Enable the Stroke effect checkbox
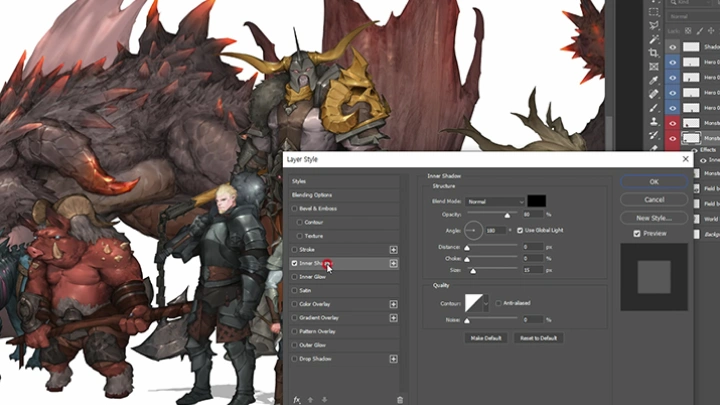This screenshot has height=405, width=720. [x=294, y=250]
